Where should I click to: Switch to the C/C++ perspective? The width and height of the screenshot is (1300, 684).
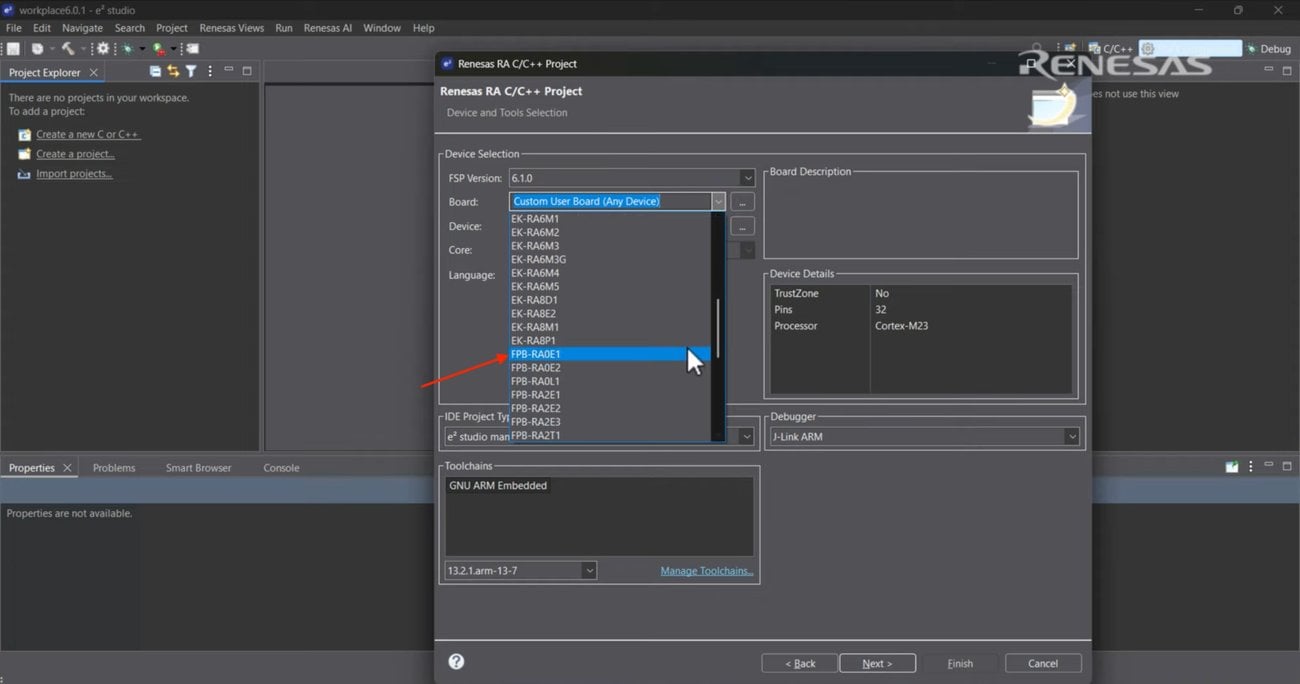point(1110,48)
